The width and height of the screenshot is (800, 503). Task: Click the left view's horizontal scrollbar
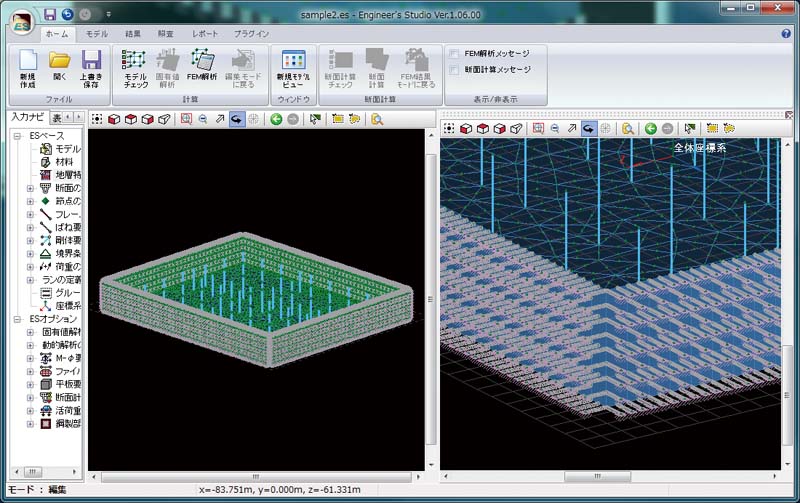click(x=256, y=477)
